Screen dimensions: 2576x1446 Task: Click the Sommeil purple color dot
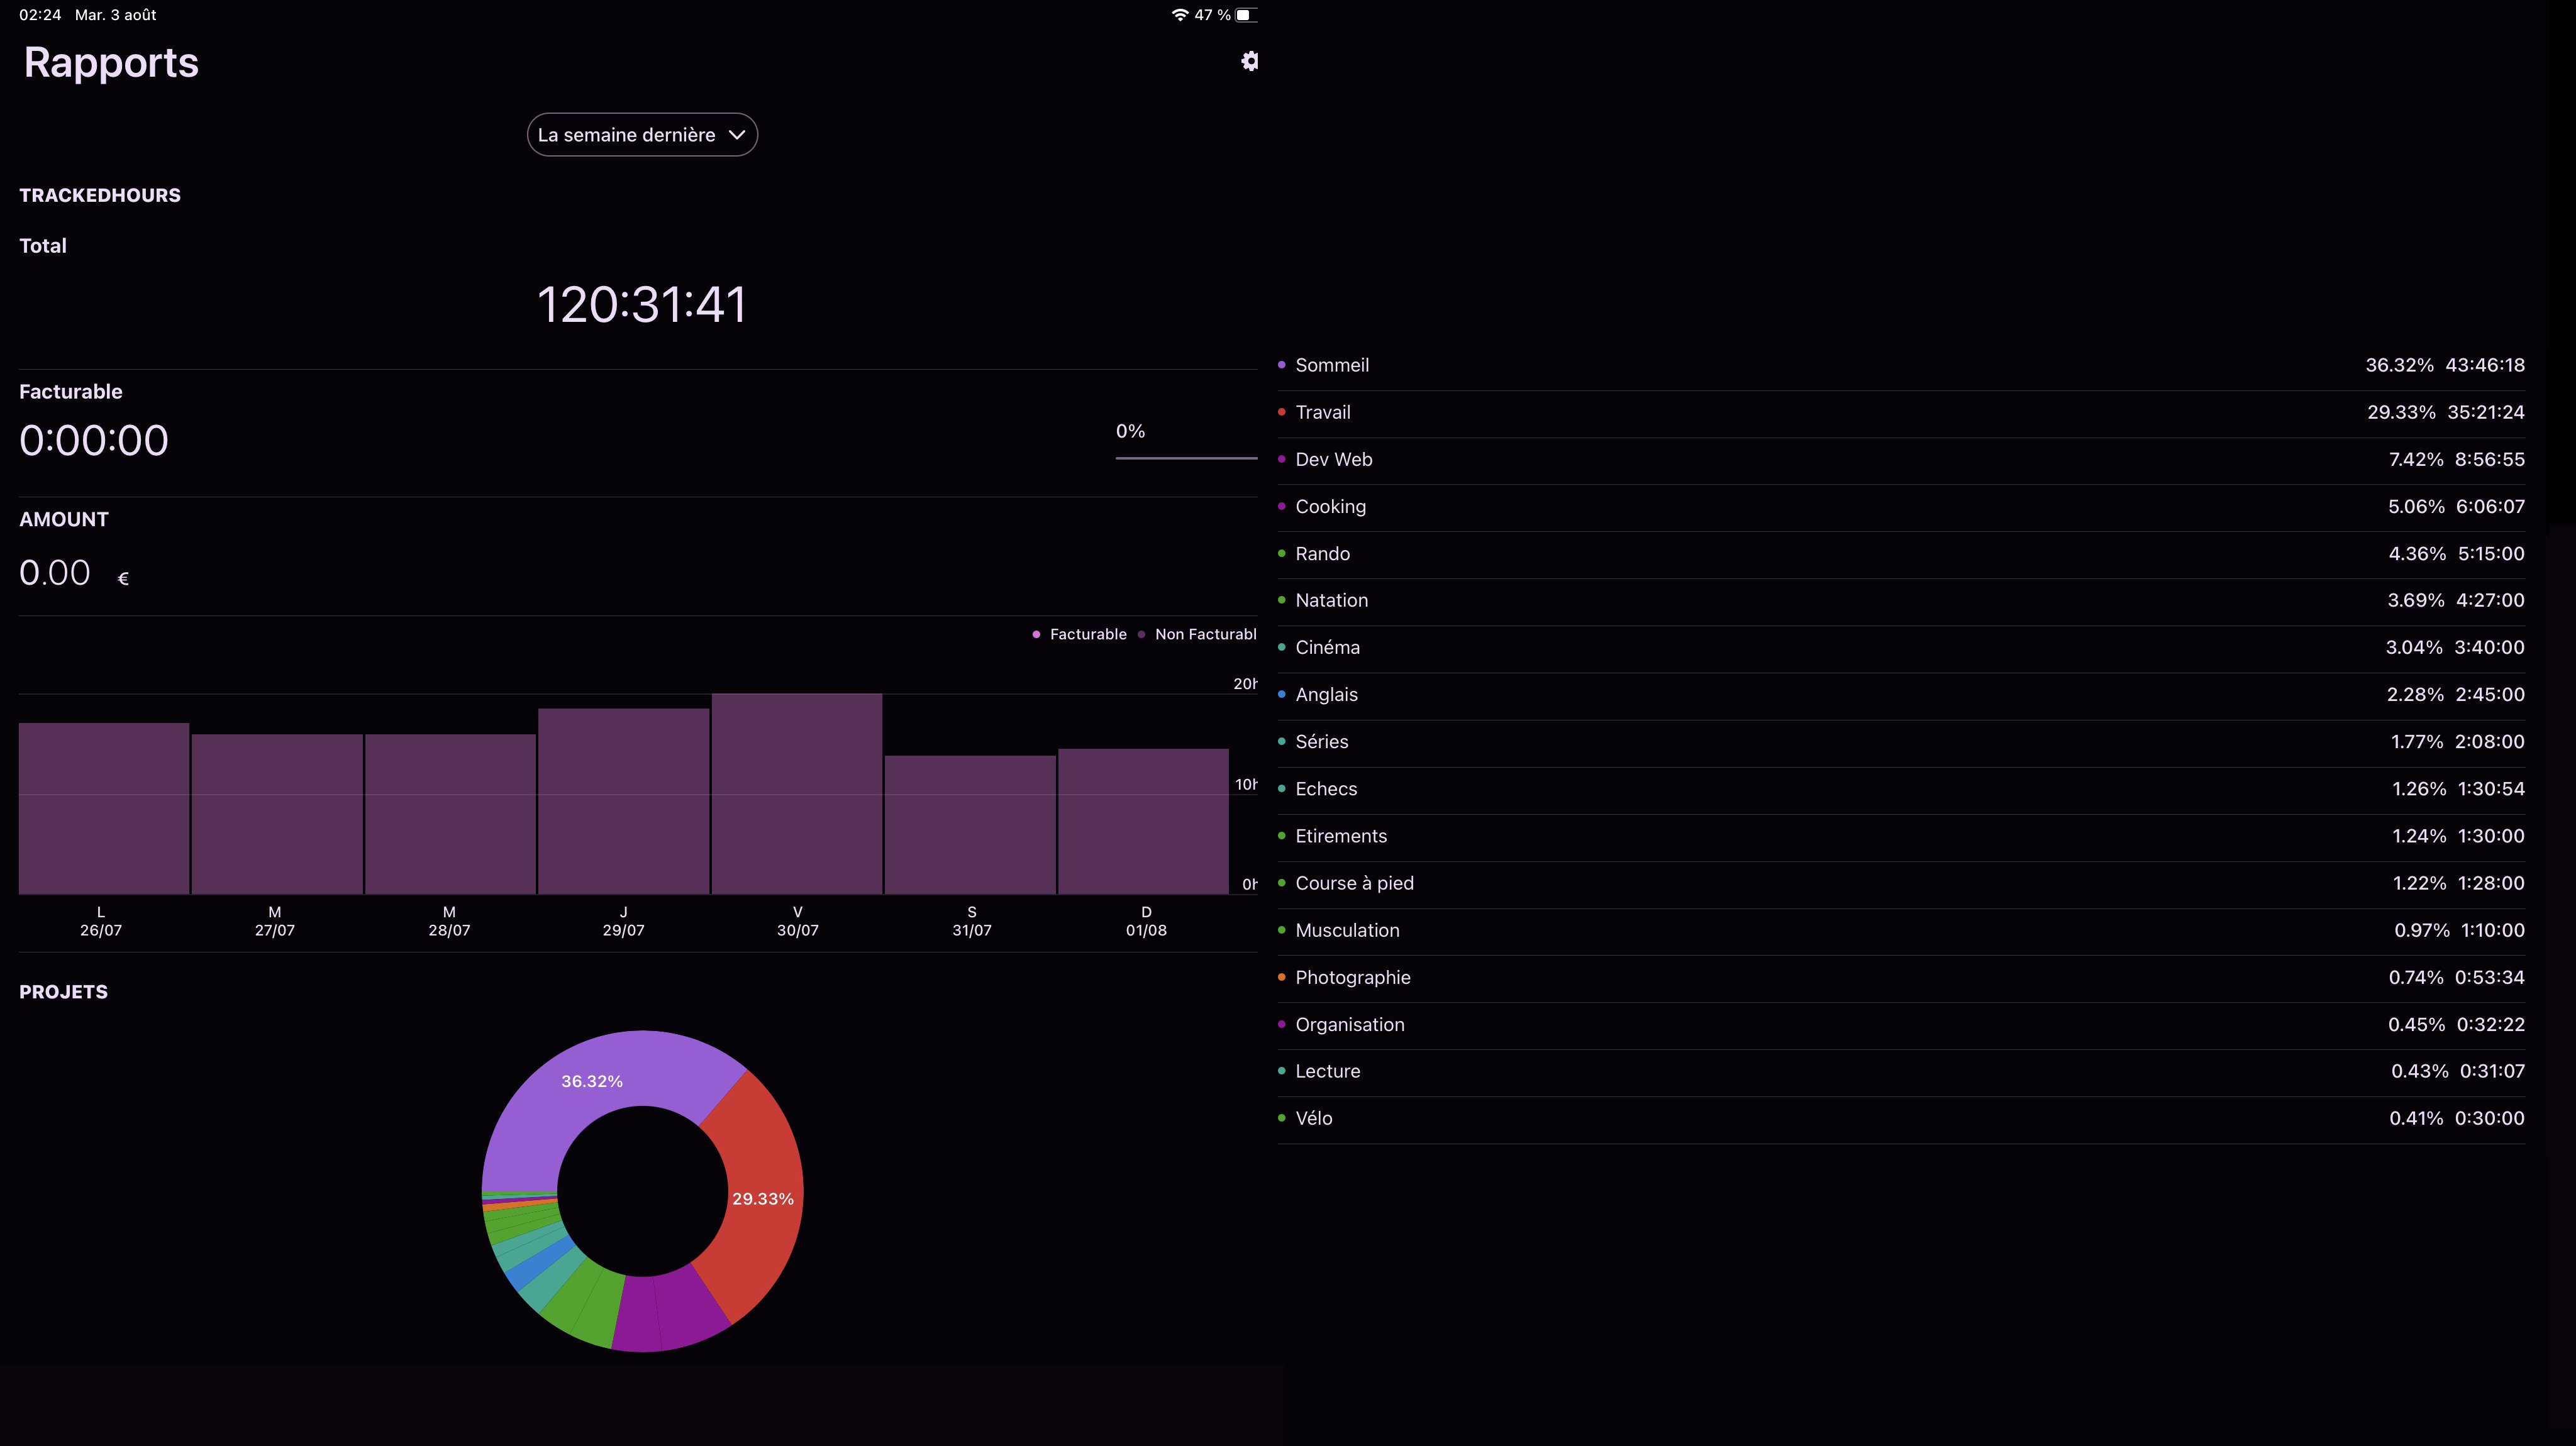1281,365
